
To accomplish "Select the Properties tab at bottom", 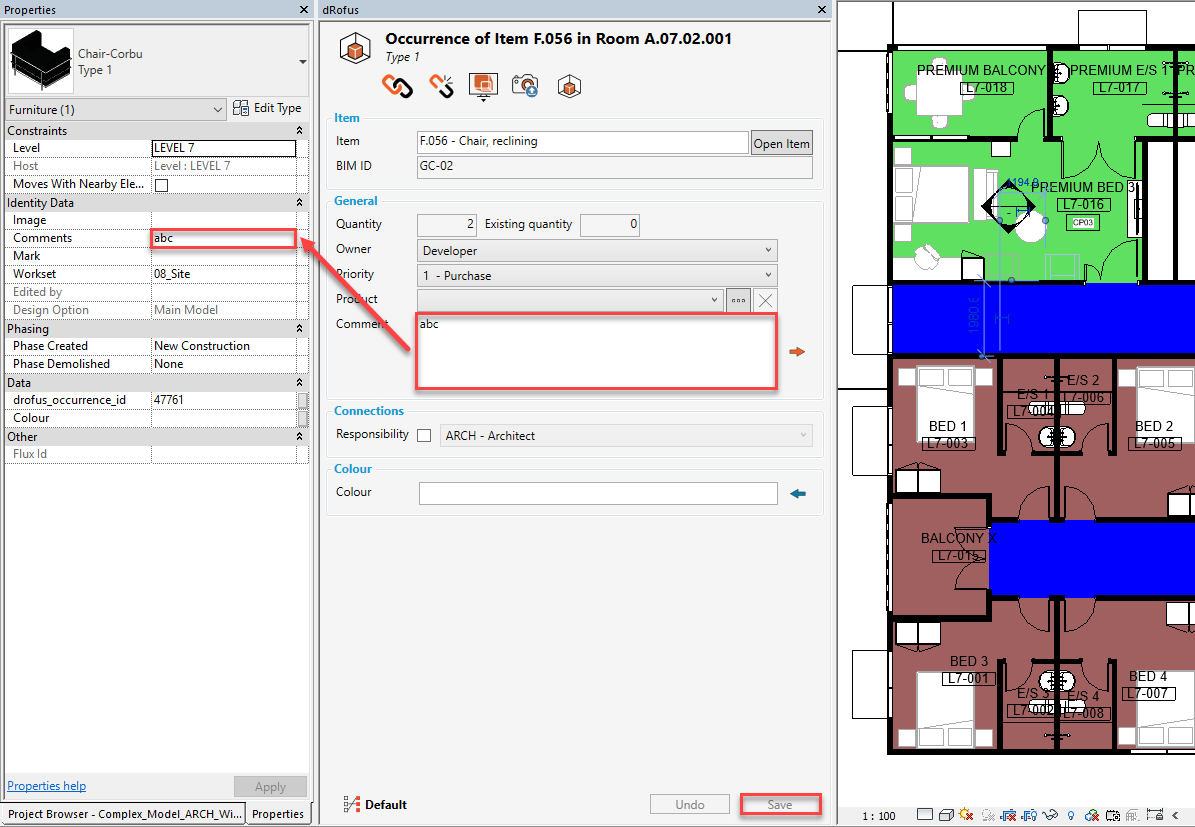I will (278, 814).
